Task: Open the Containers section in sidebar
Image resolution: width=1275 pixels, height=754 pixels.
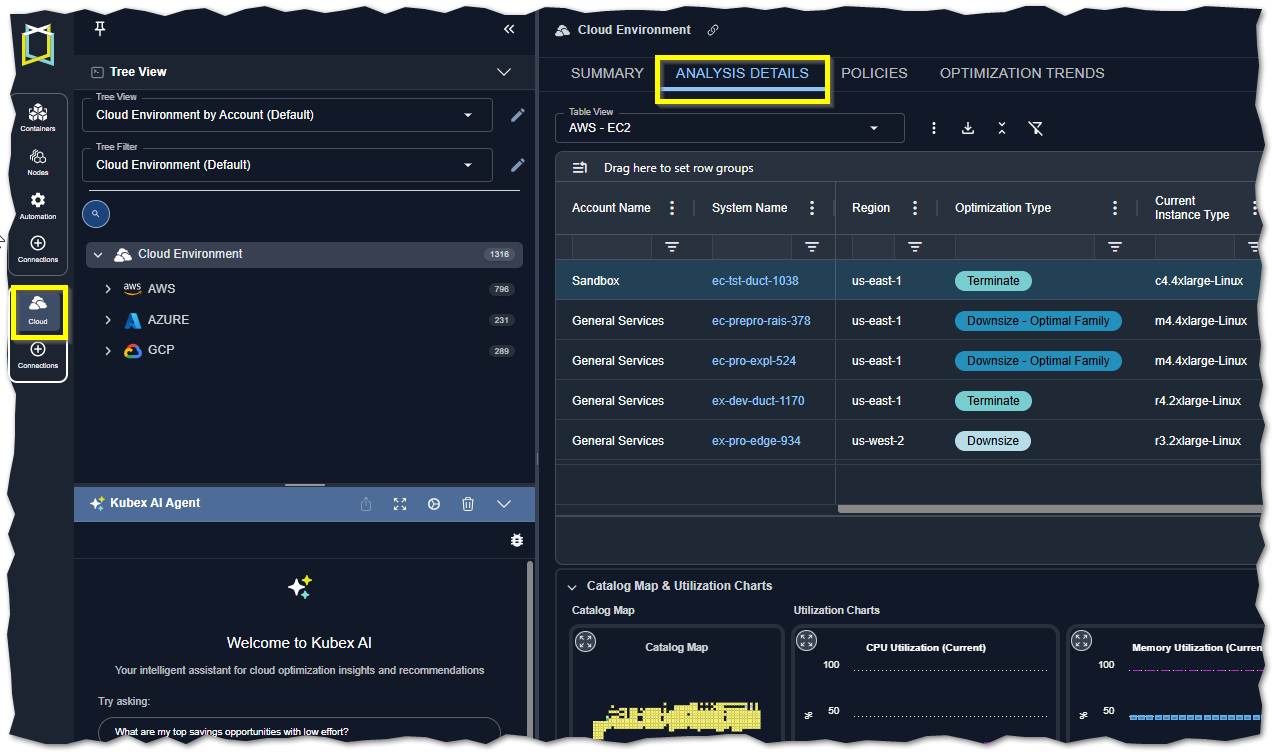Action: pos(38,116)
